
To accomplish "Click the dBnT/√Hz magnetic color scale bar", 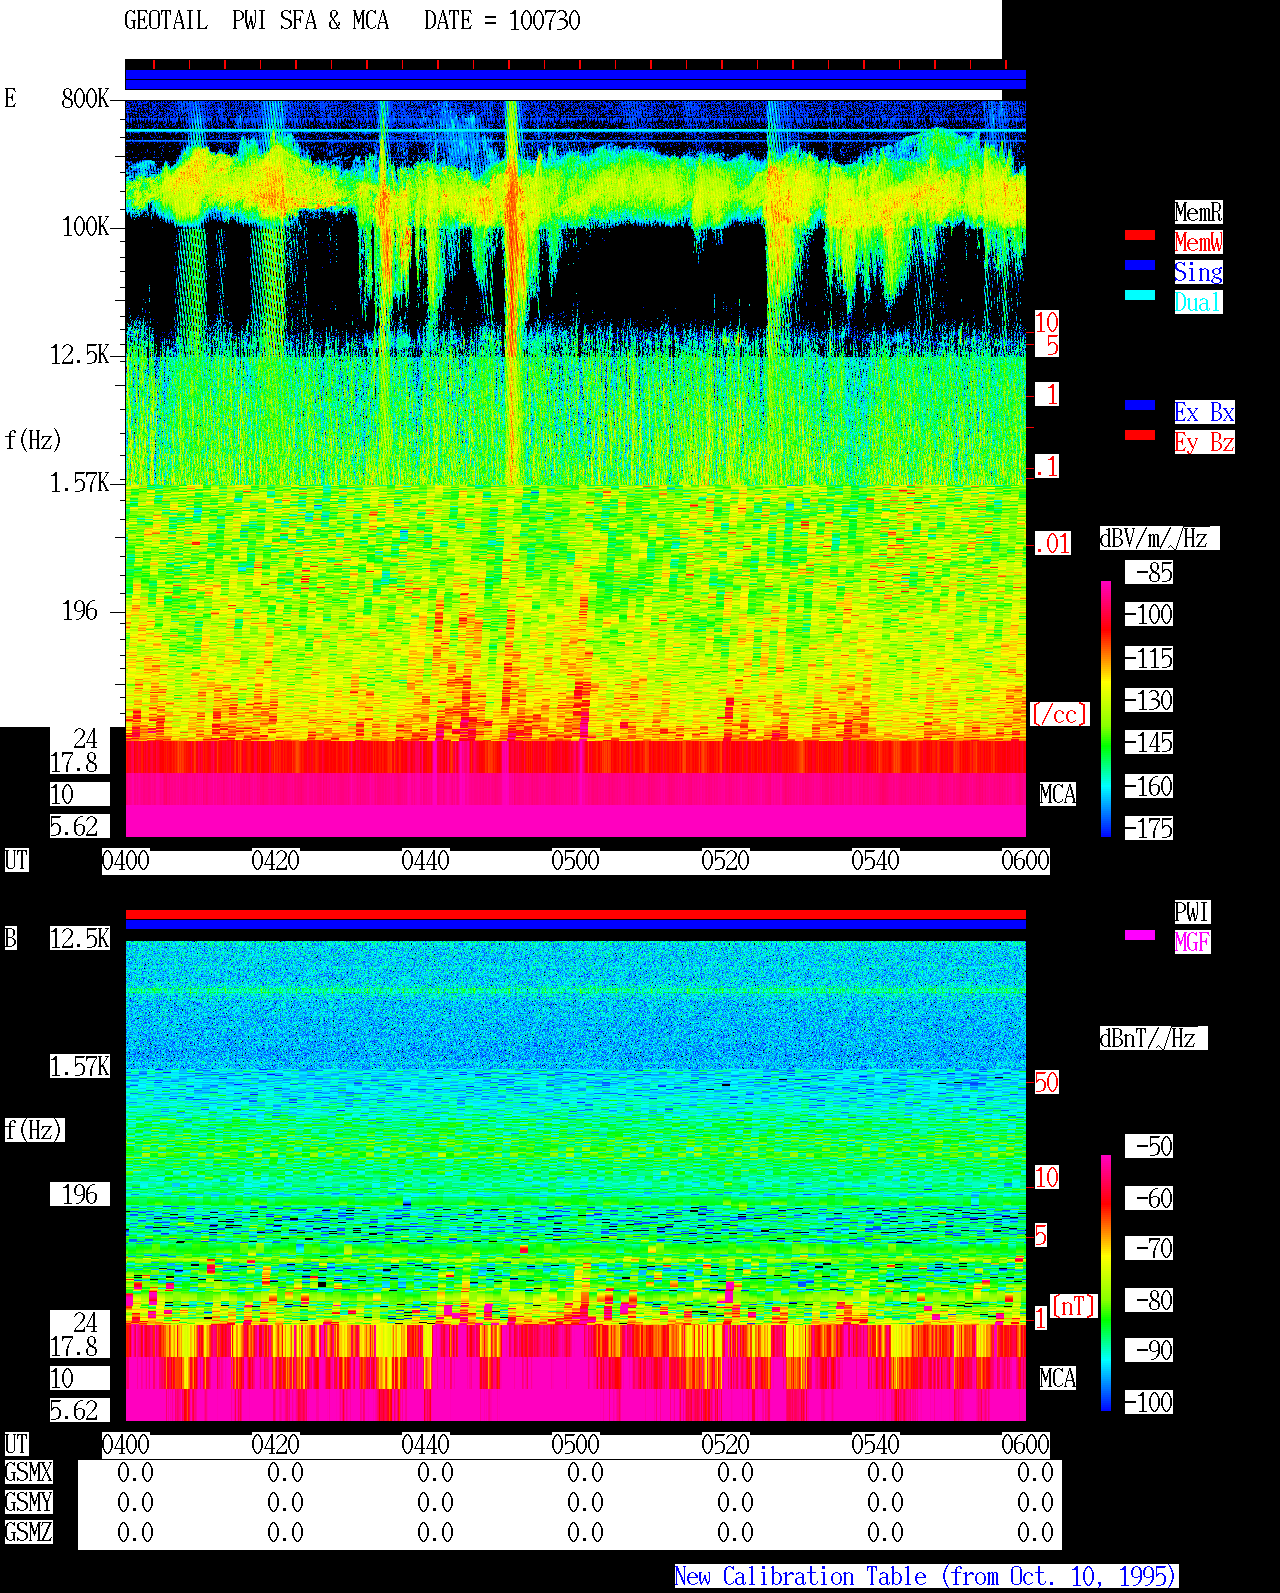I will click(x=1106, y=1283).
